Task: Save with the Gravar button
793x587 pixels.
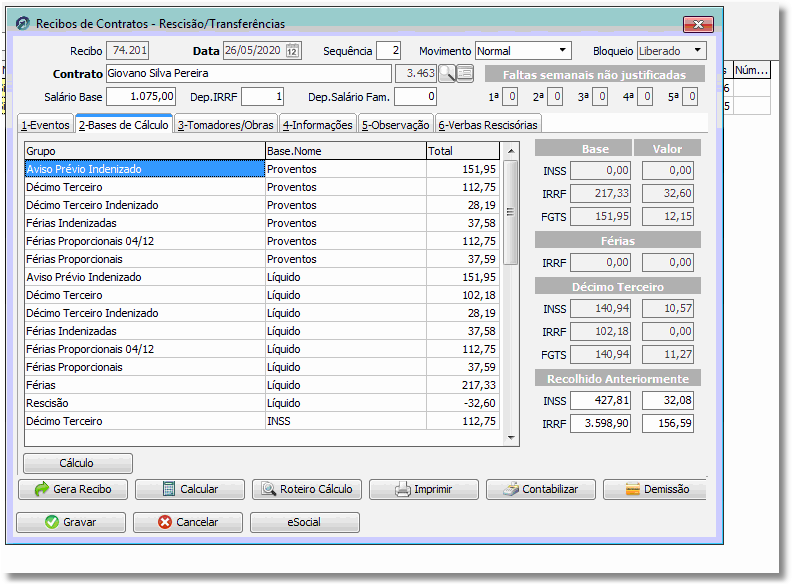Action: coord(71,522)
